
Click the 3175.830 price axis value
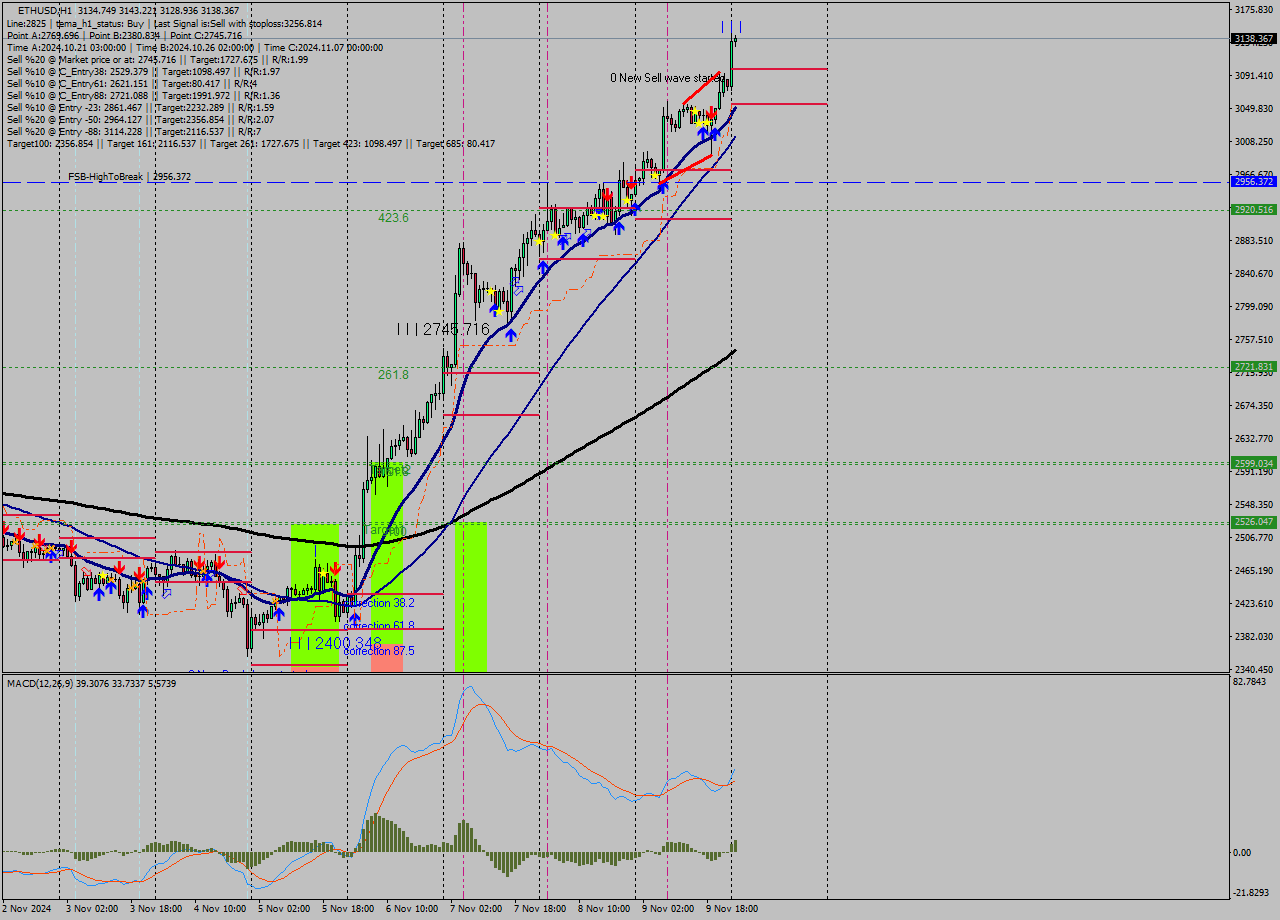pyautogui.click(x=1253, y=10)
